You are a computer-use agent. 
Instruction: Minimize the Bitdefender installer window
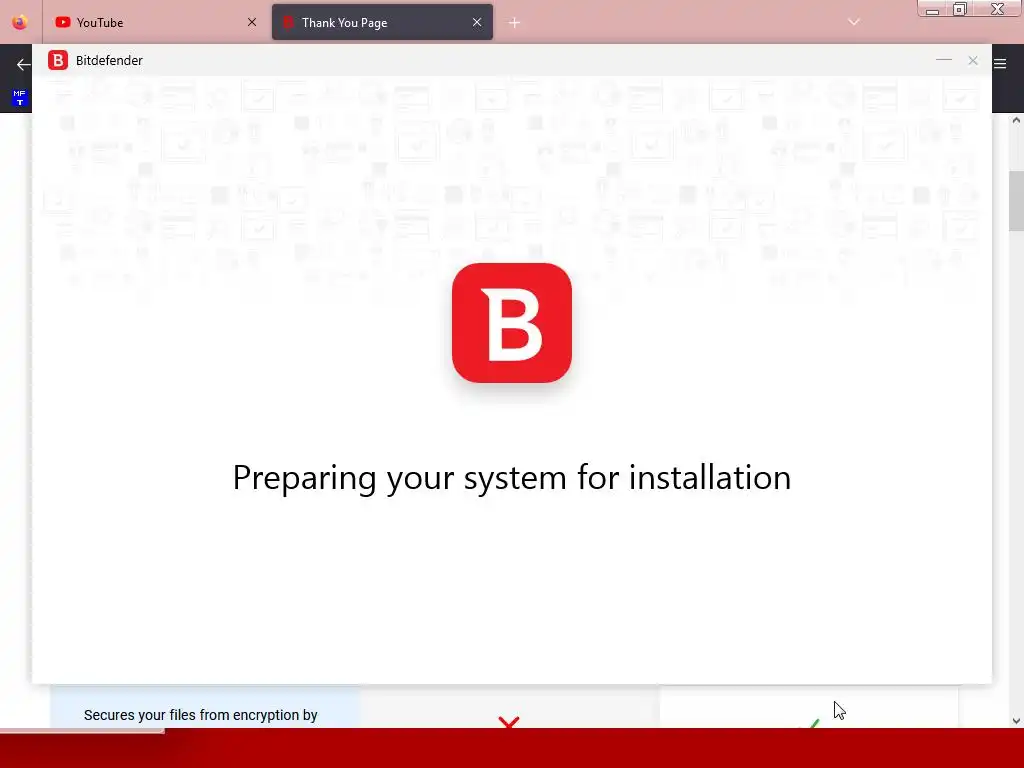(x=944, y=60)
